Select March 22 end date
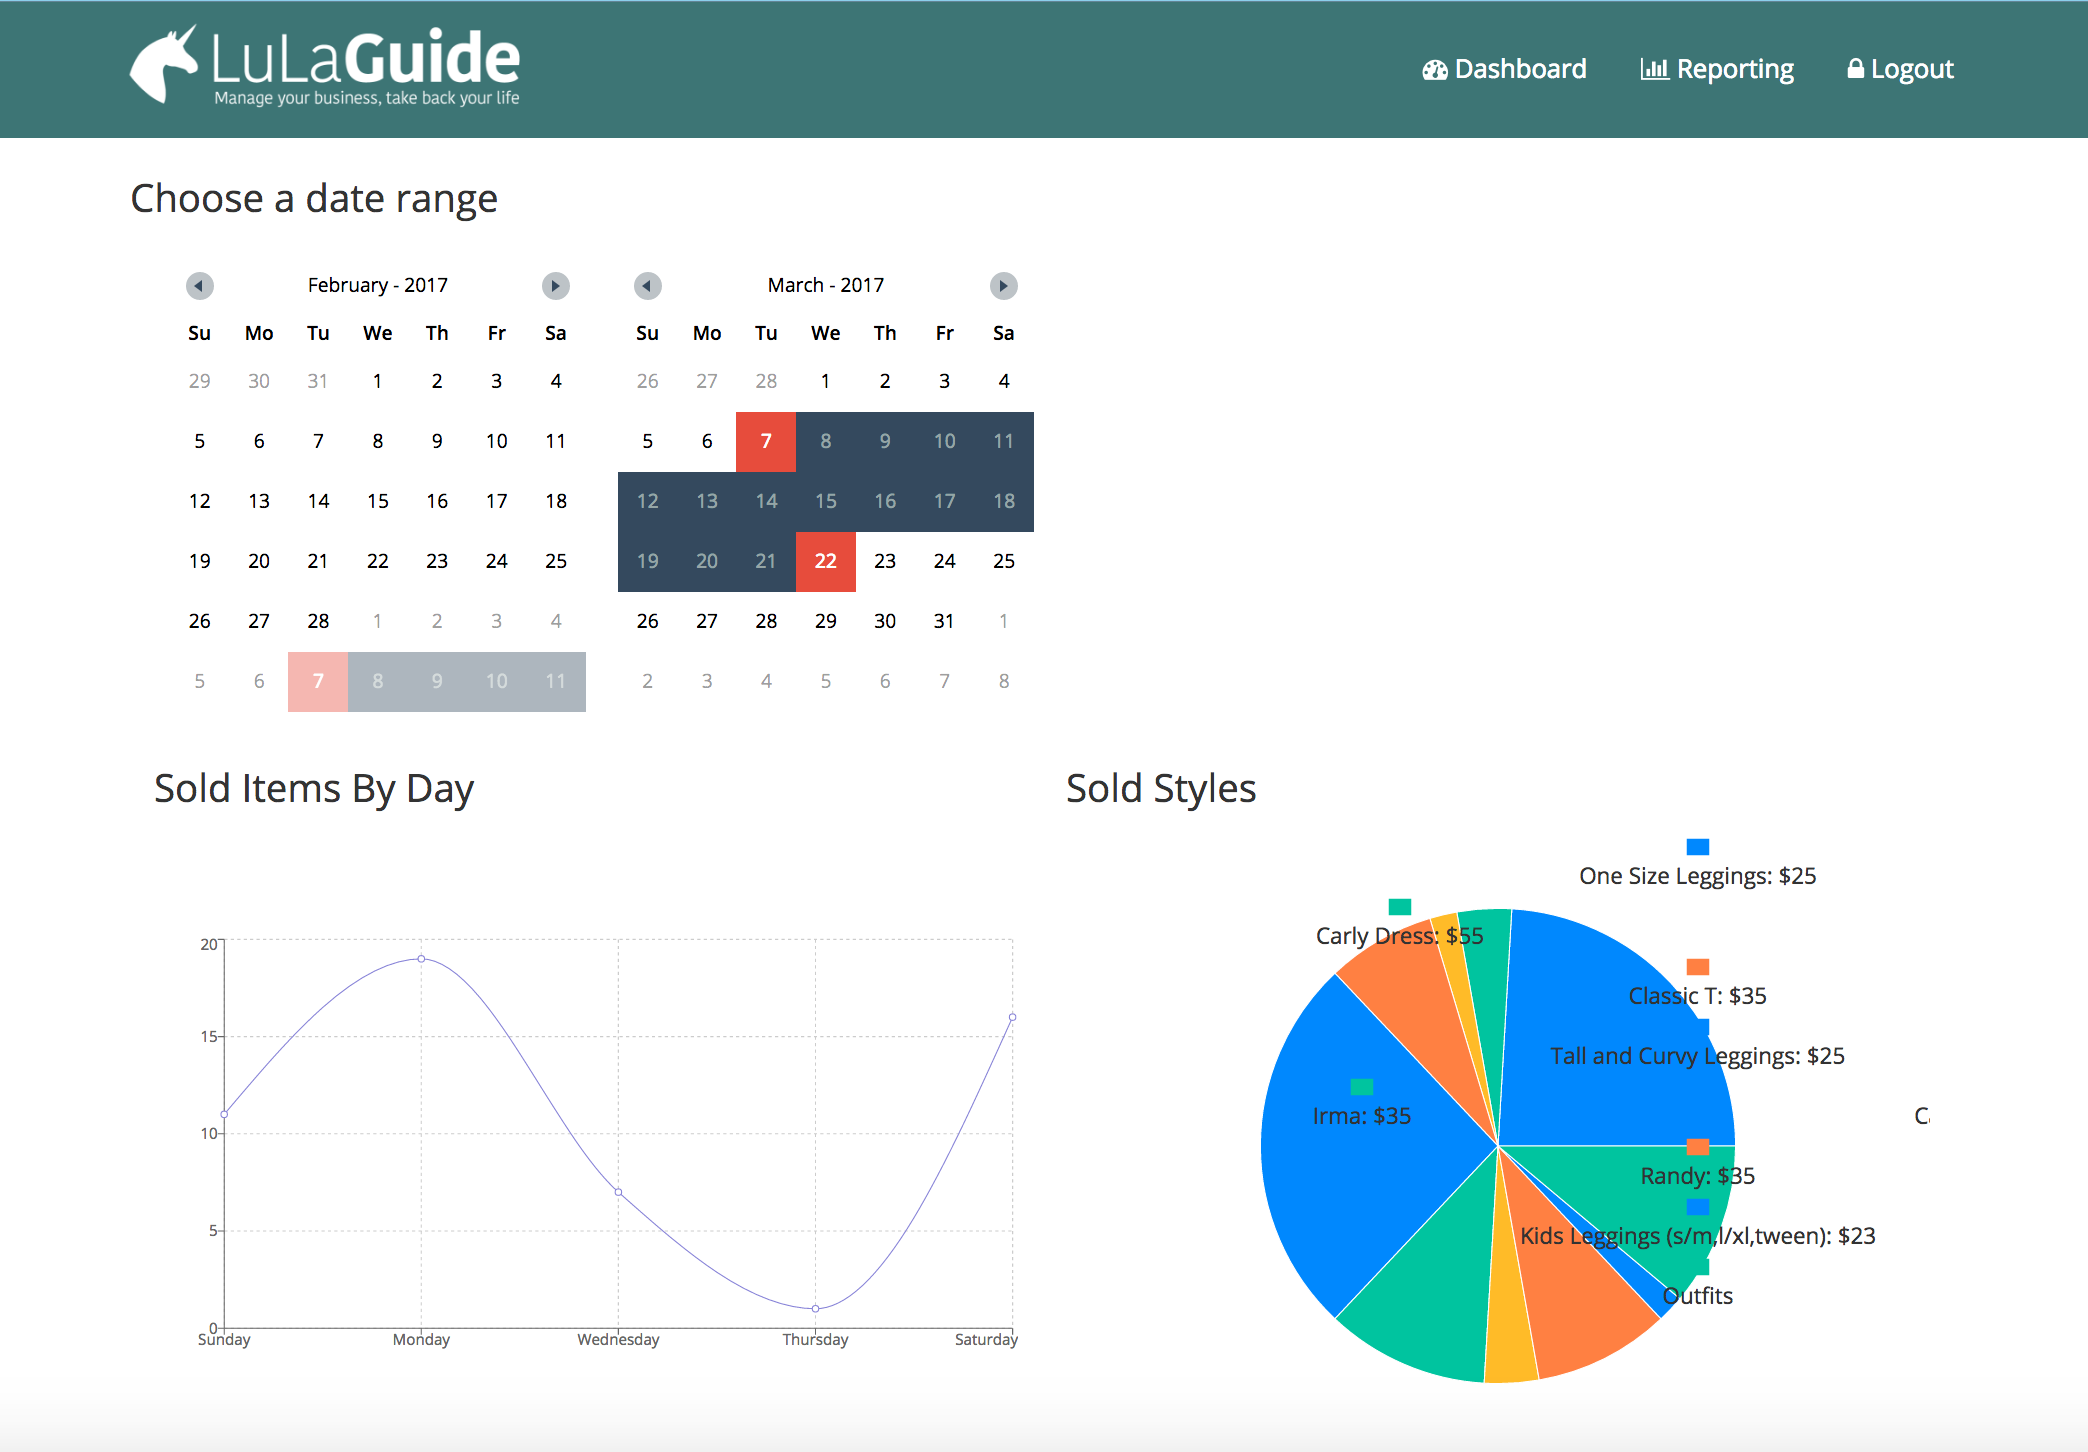Image resolution: width=2088 pixels, height=1452 pixels. click(x=825, y=561)
